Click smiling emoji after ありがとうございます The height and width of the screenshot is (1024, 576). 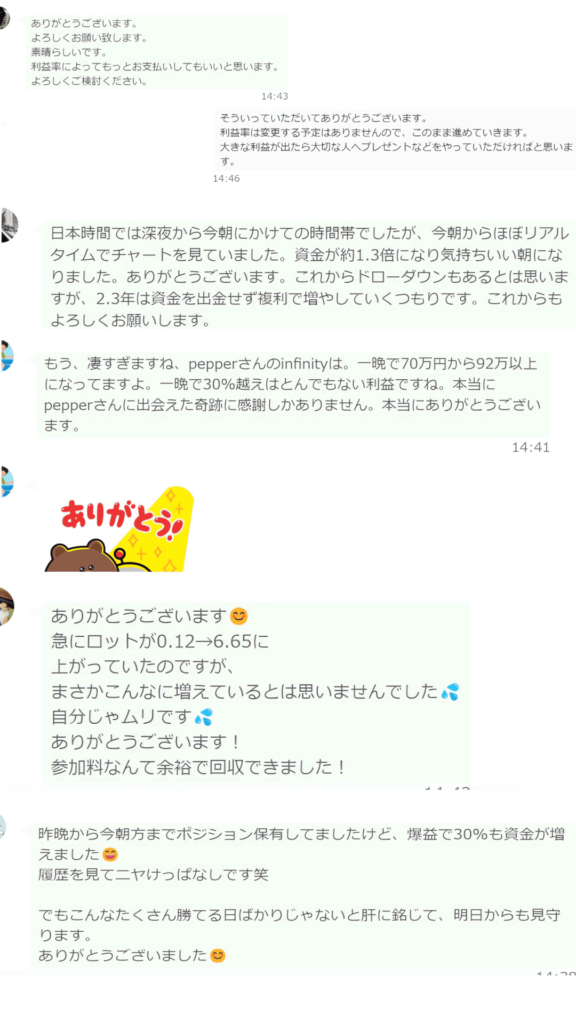239,616
